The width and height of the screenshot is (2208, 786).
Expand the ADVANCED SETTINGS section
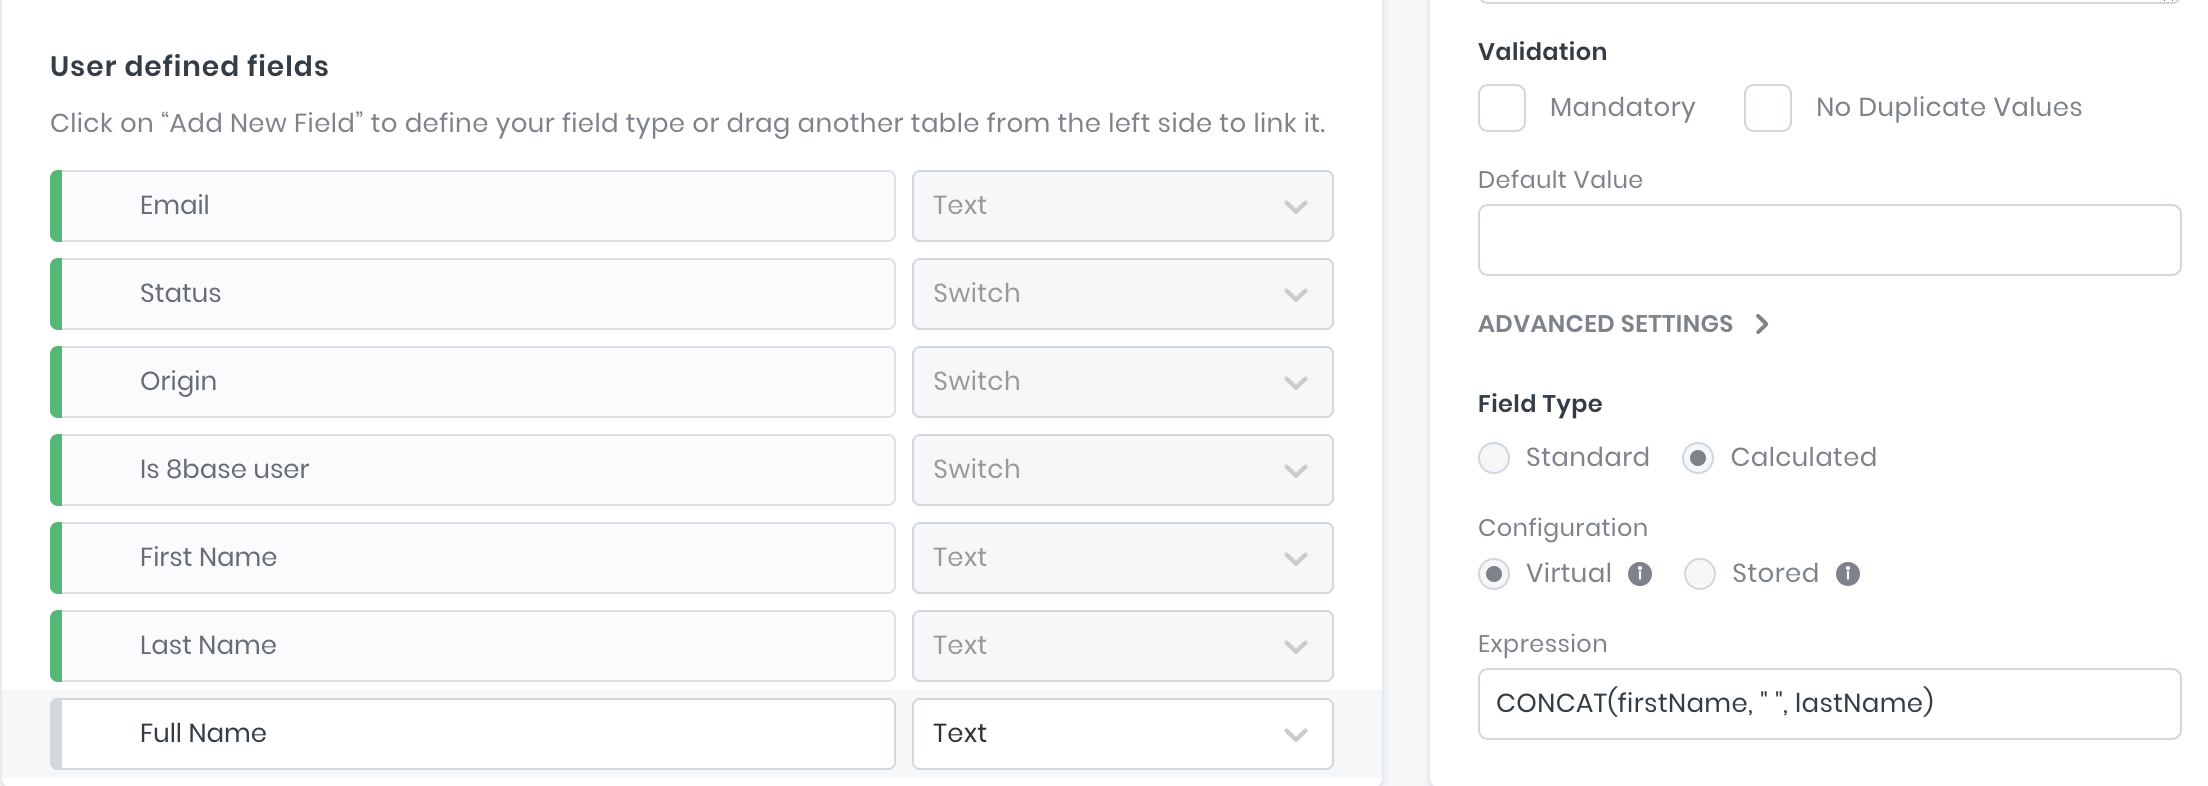1605,324
